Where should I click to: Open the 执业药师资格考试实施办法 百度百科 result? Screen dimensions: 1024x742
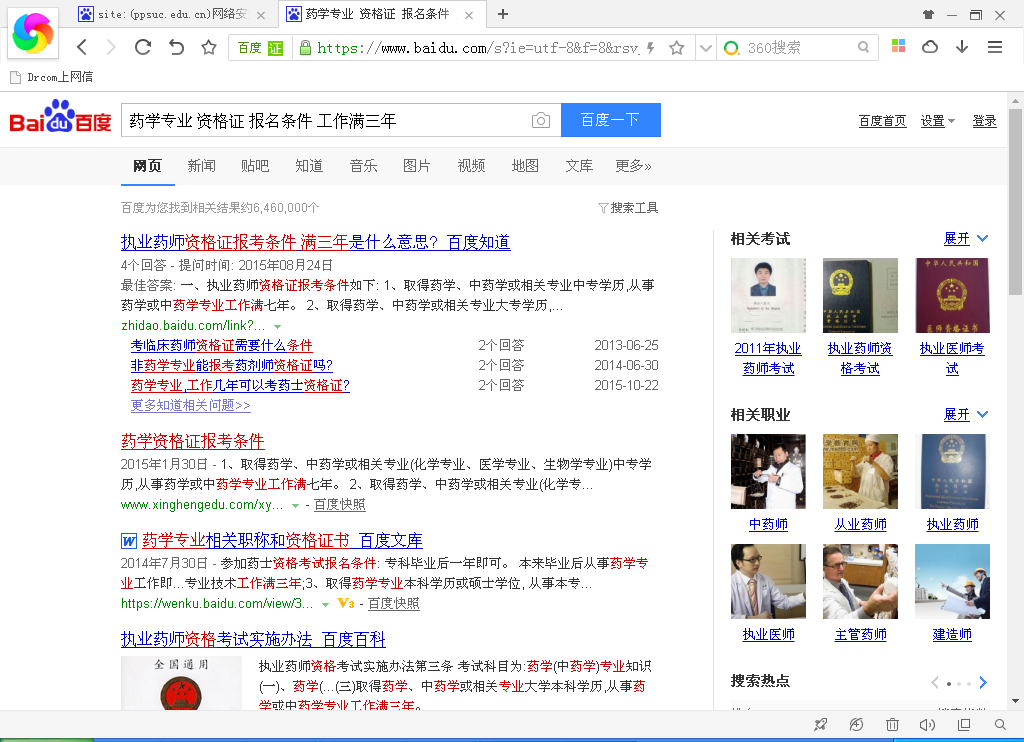point(253,639)
